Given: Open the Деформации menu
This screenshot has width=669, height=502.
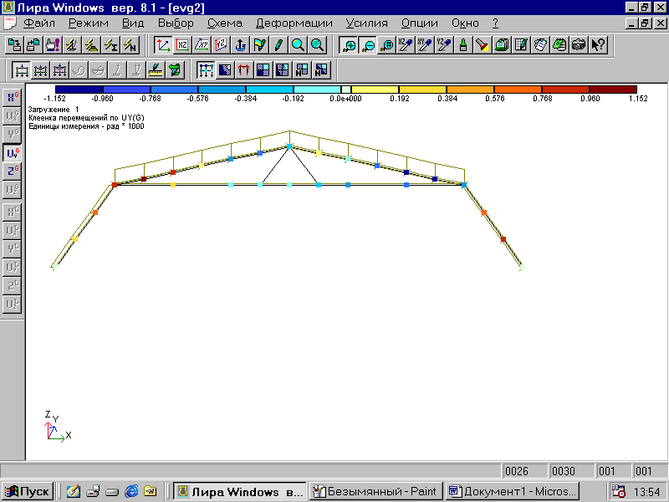Looking at the screenshot, I should (x=294, y=23).
